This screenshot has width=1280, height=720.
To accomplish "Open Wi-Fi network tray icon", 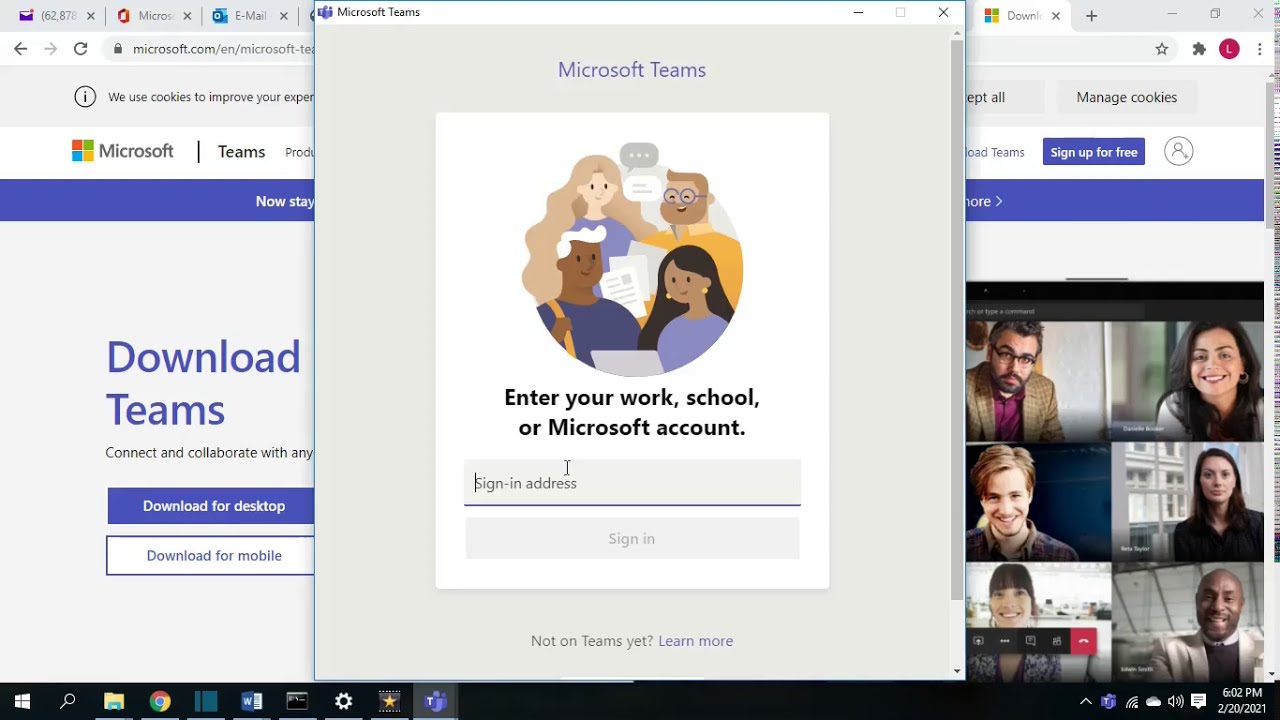I will click(x=1131, y=702).
